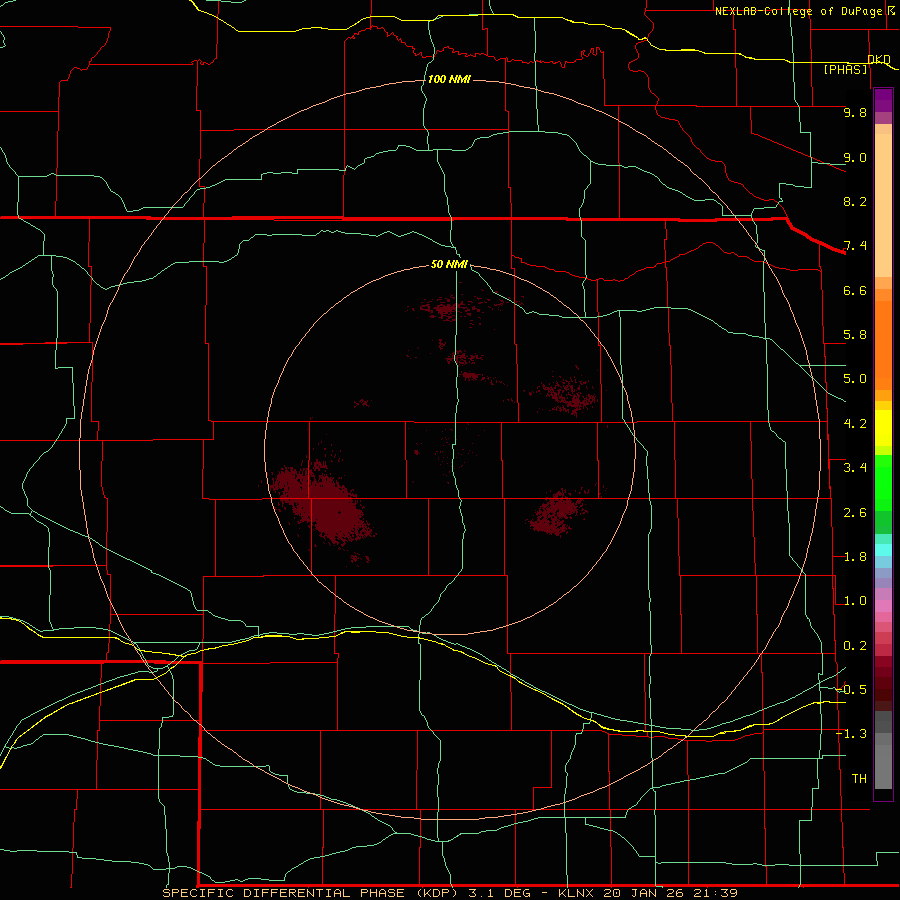
Task: Click the 1.0 color scale value
Action: click(x=855, y=601)
